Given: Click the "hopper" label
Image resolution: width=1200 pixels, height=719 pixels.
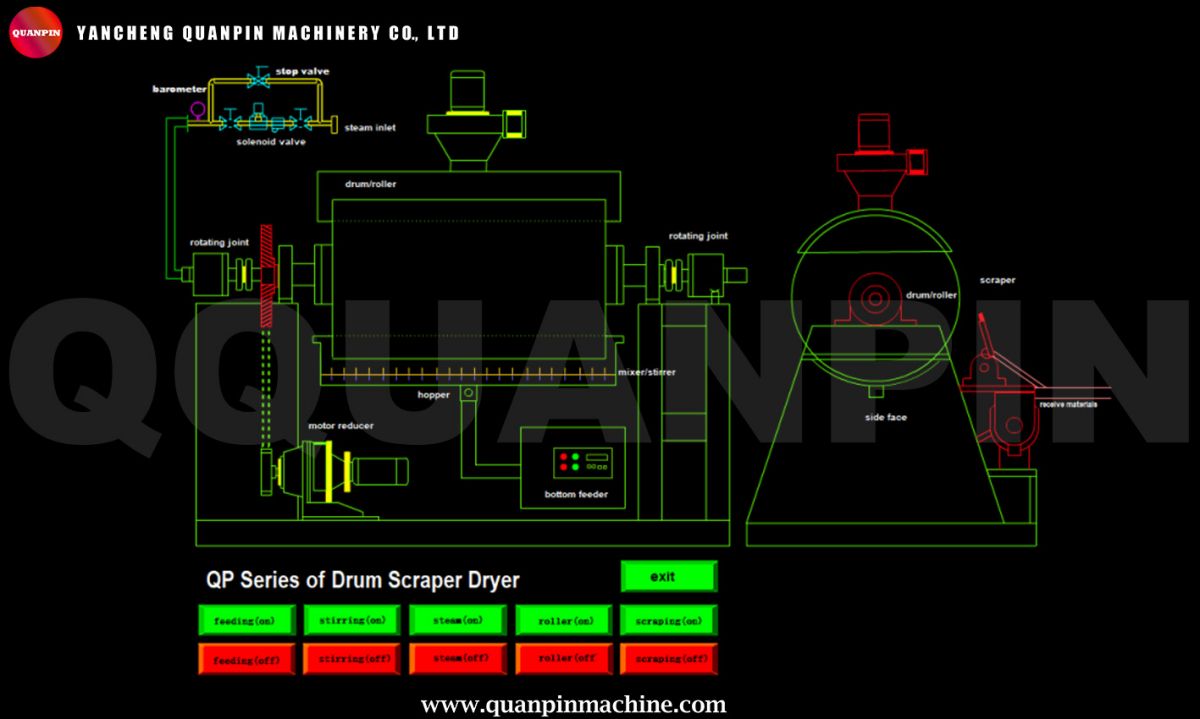Looking at the screenshot, I should [434, 394].
